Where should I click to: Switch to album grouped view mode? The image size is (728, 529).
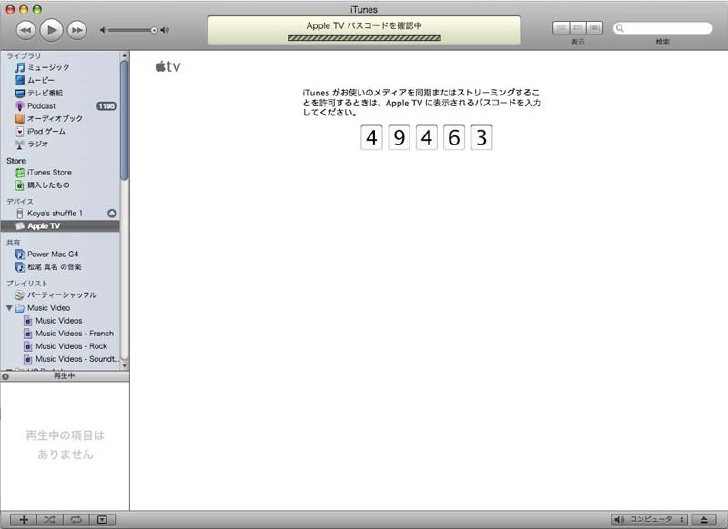578,28
